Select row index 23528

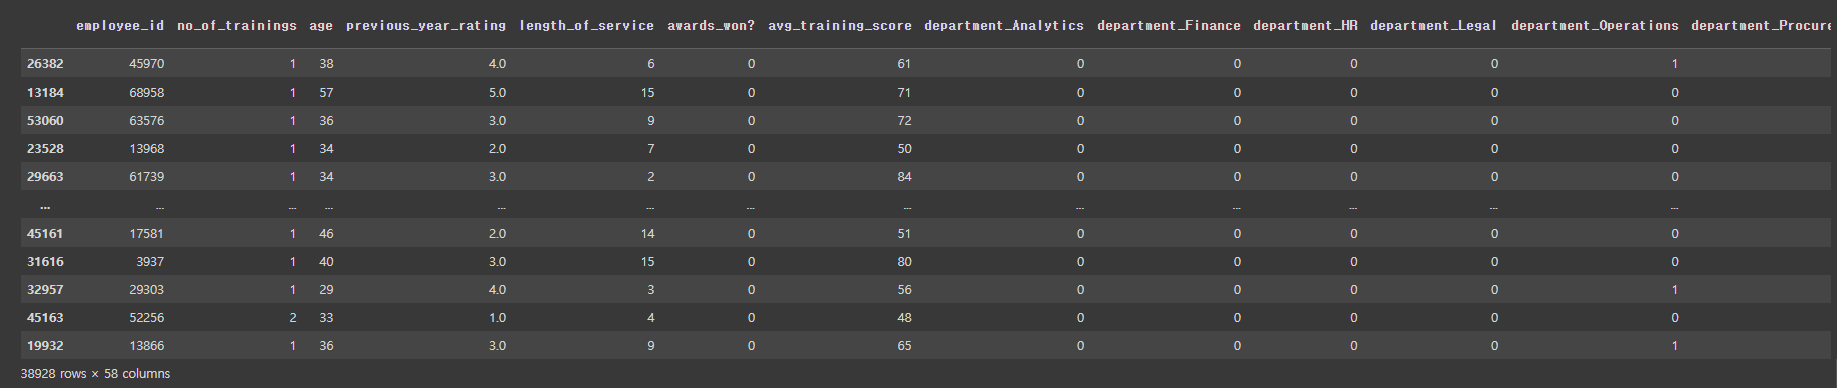(x=45, y=148)
